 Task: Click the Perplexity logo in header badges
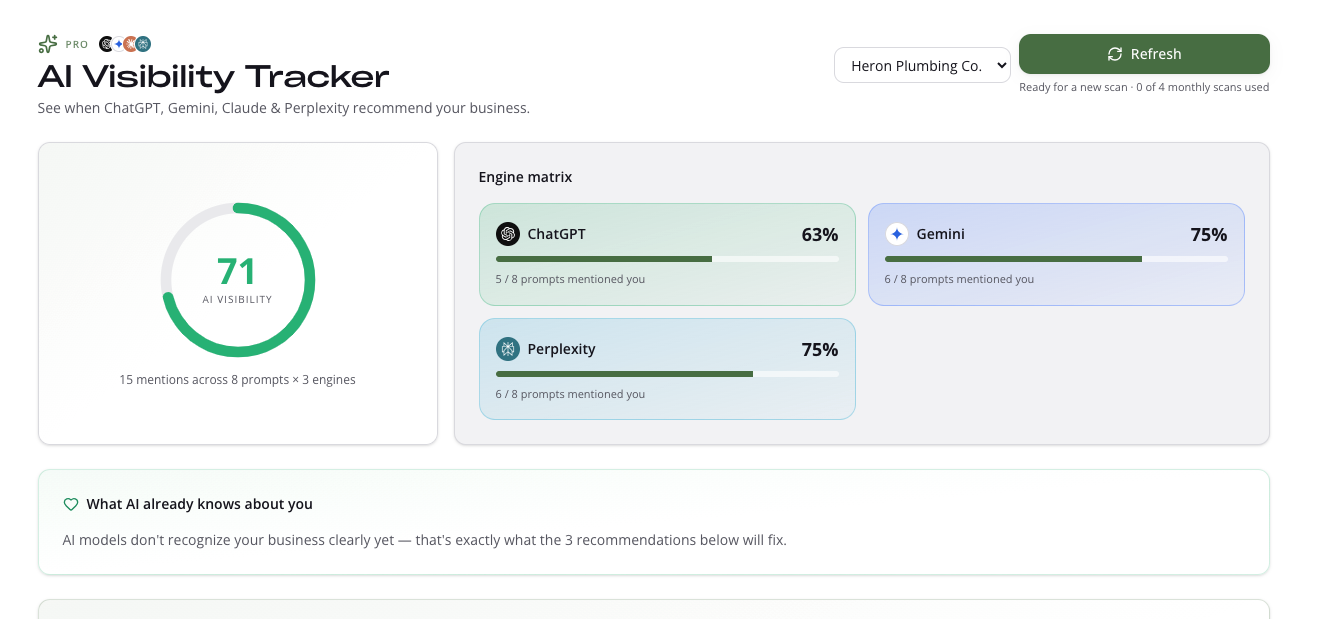point(143,44)
